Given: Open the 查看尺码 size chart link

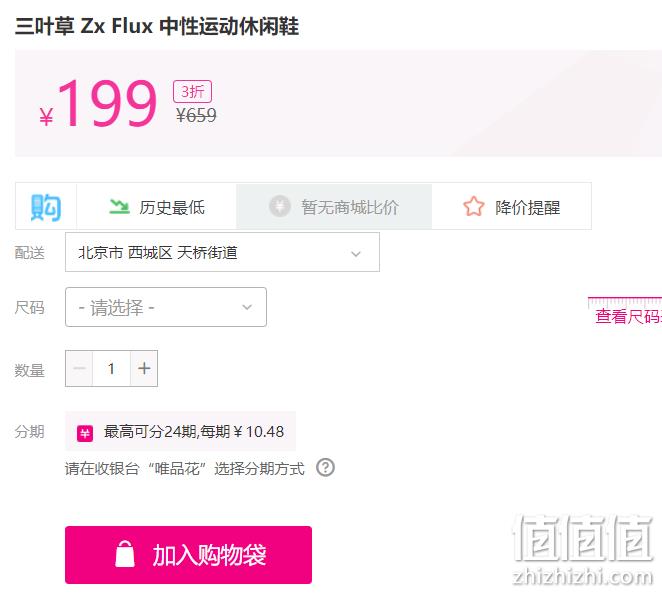Looking at the screenshot, I should click(x=628, y=316).
